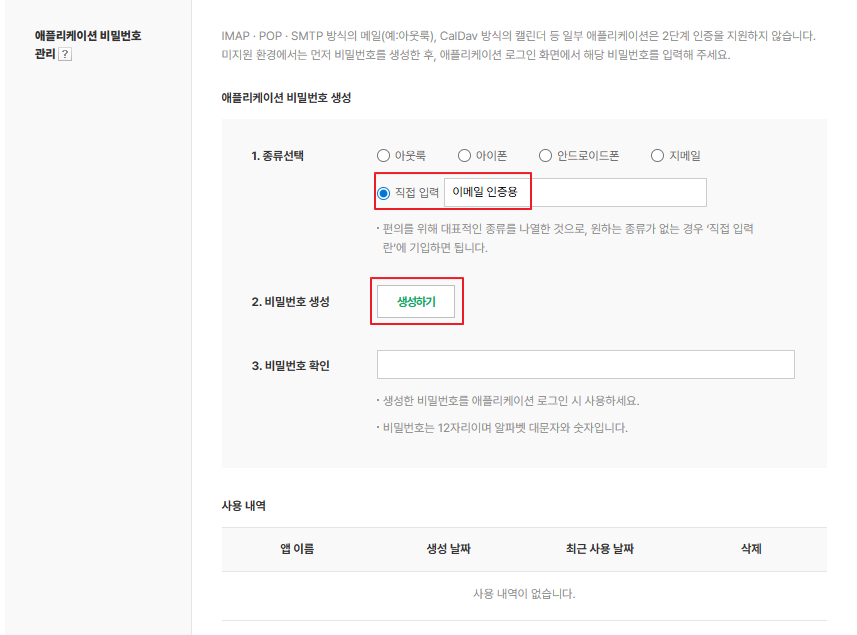Click the 직접 입력 text field with 이메일 인증용

tap(575, 192)
